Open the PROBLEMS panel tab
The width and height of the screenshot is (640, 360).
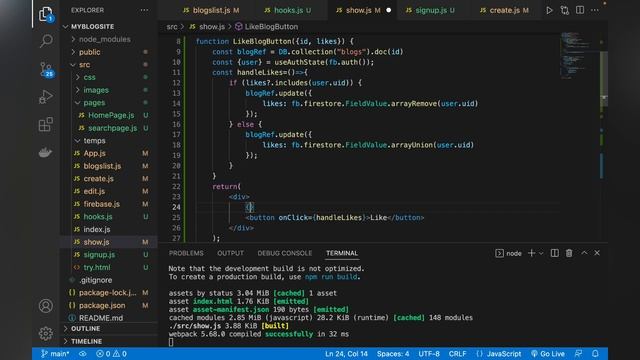tap(186, 253)
